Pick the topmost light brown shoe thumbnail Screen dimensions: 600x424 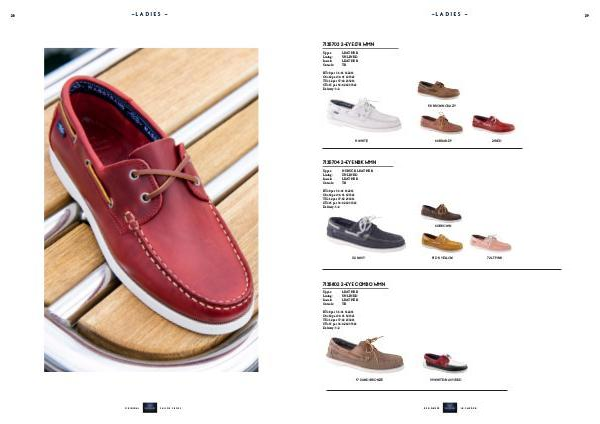click(439, 90)
